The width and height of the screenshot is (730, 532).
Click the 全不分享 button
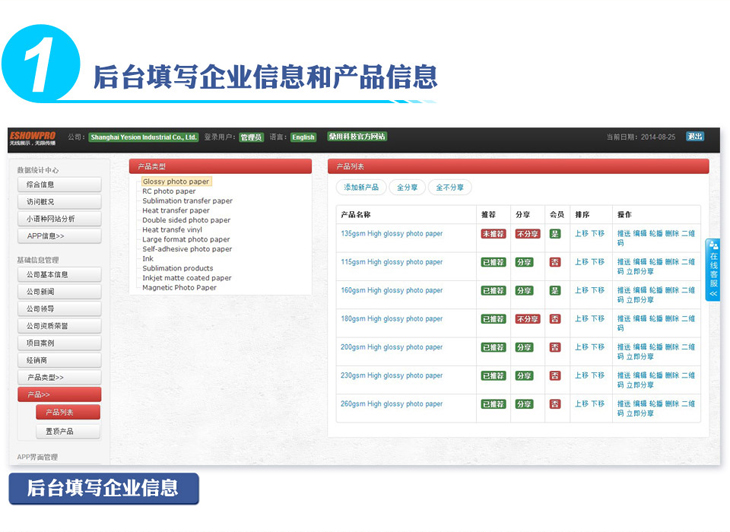(449, 187)
